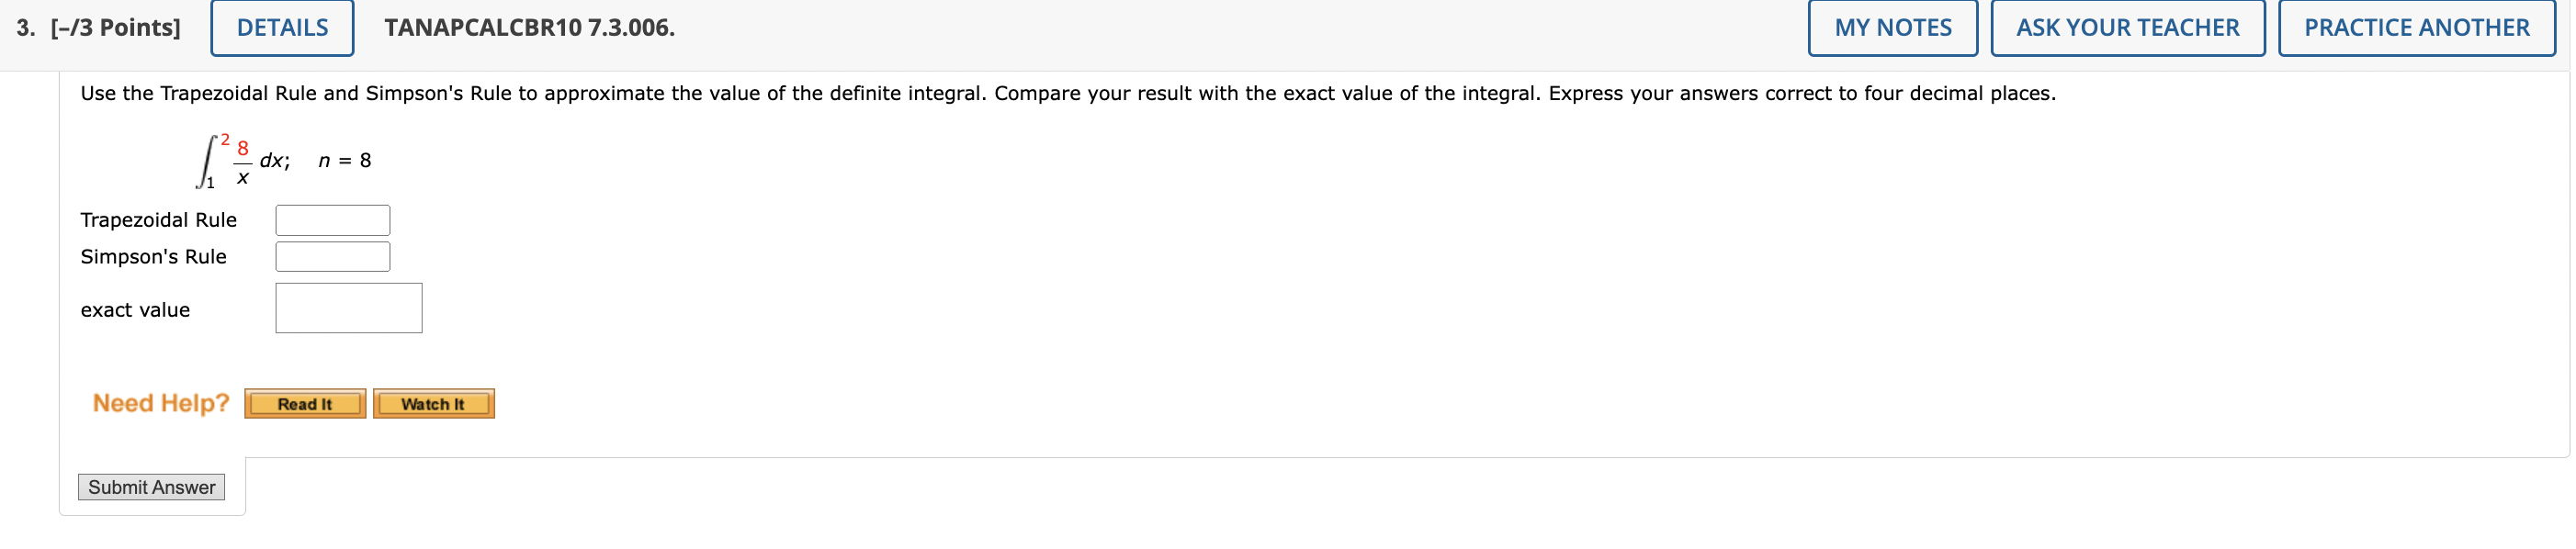Click the Trapezoidal Rule answer box

[x=331, y=219]
